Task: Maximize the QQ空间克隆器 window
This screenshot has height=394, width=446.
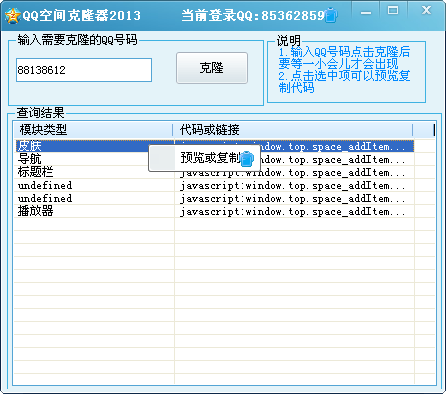Action: (393, 11)
